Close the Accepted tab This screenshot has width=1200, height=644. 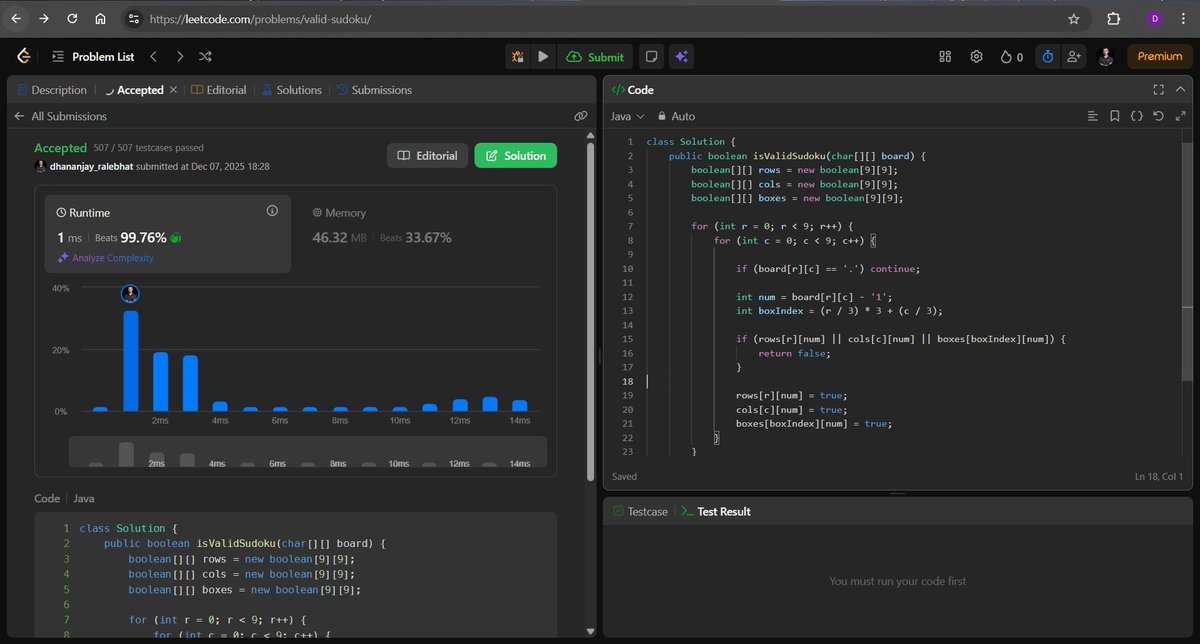(173, 90)
